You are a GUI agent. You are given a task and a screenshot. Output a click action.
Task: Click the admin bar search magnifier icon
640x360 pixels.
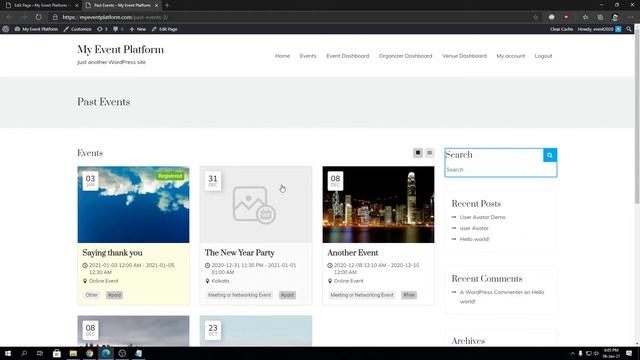pyautogui.click(x=629, y=29)
